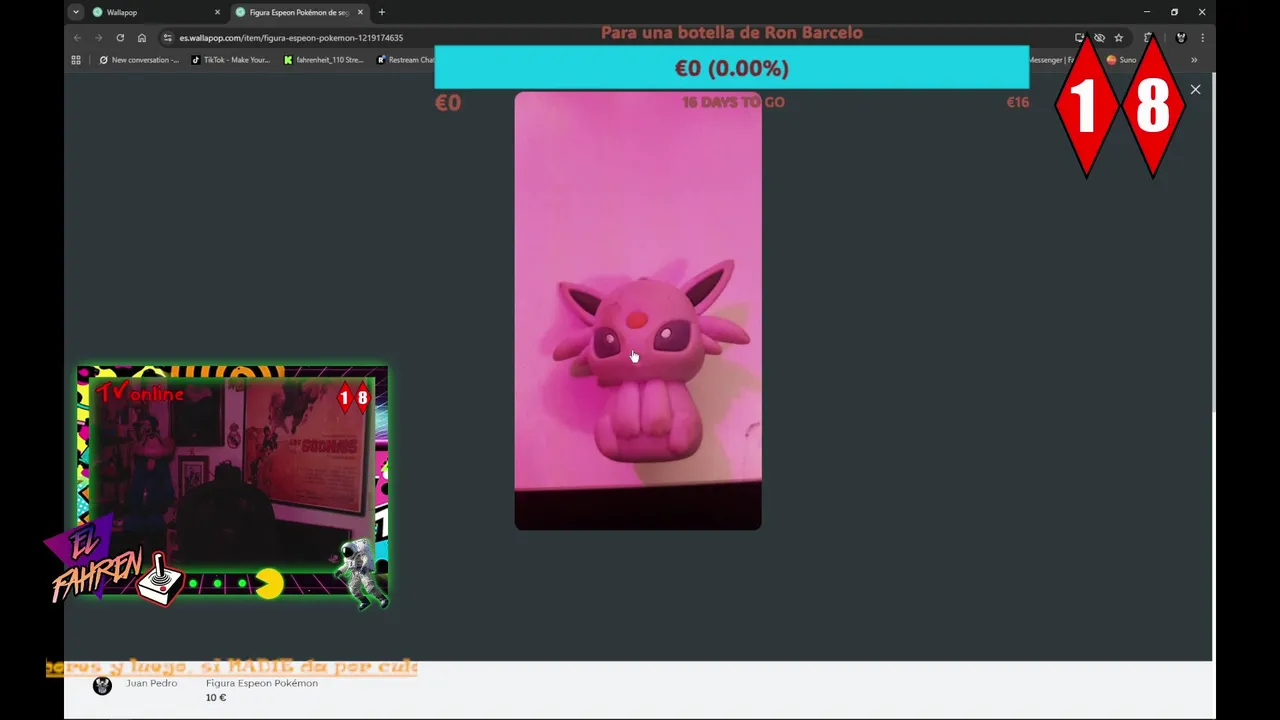1280x720 pixels.
Task: Click the 10 € price text
Action: click(x=216, y=698)
